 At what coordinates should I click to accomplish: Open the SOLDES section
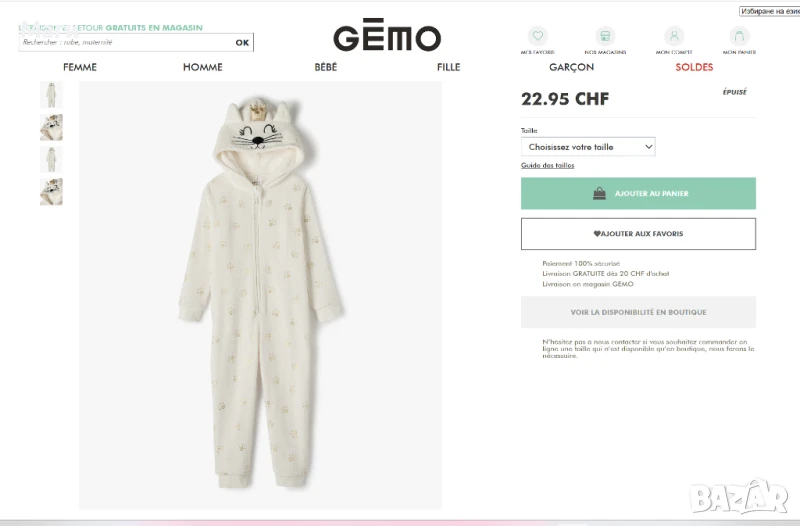[x=694, y=67]
